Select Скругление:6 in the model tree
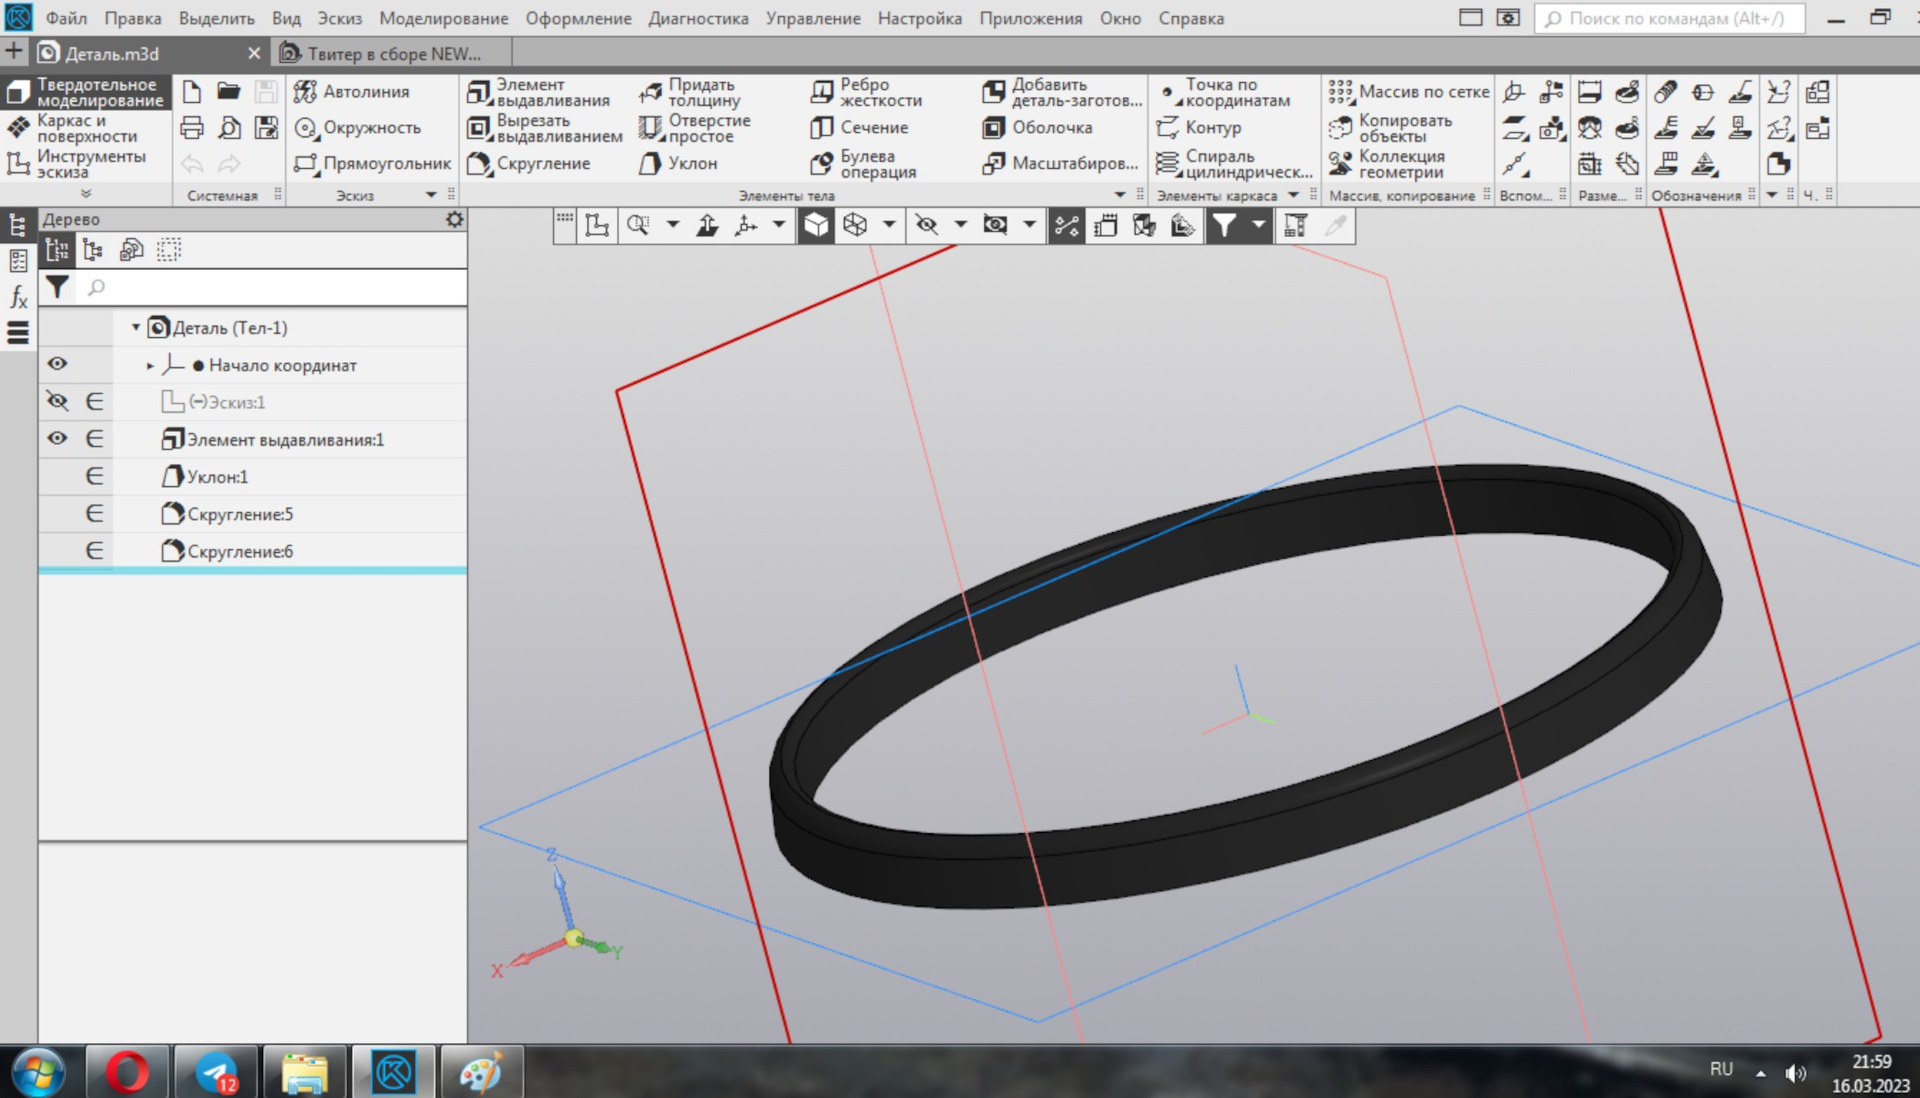Image resolution: width=1920 pixels, height=1098 pixels. click(240, 551)
